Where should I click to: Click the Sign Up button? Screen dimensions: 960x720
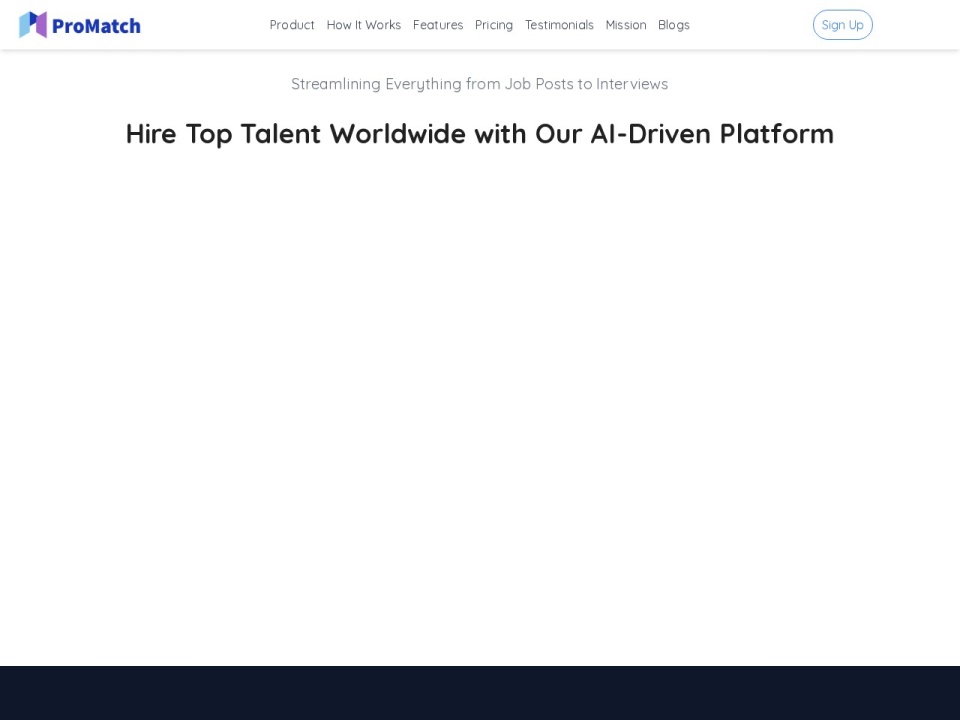coord(842,25)
